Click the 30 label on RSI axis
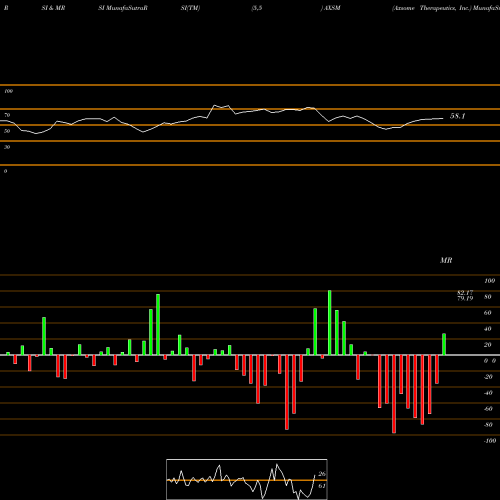500x500 pixels. click(x=7, y=147)
